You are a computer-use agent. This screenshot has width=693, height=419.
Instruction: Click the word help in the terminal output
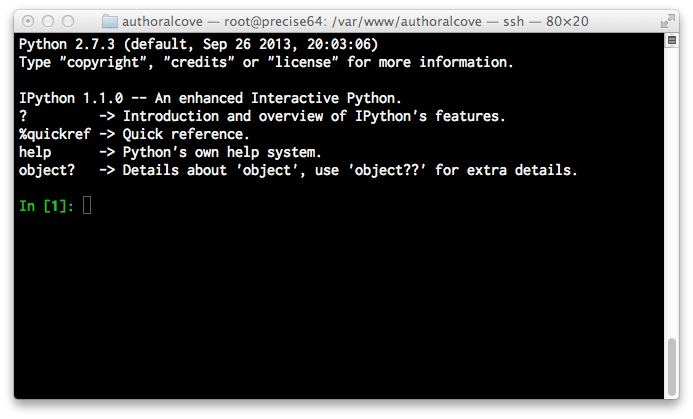(36, 152)
